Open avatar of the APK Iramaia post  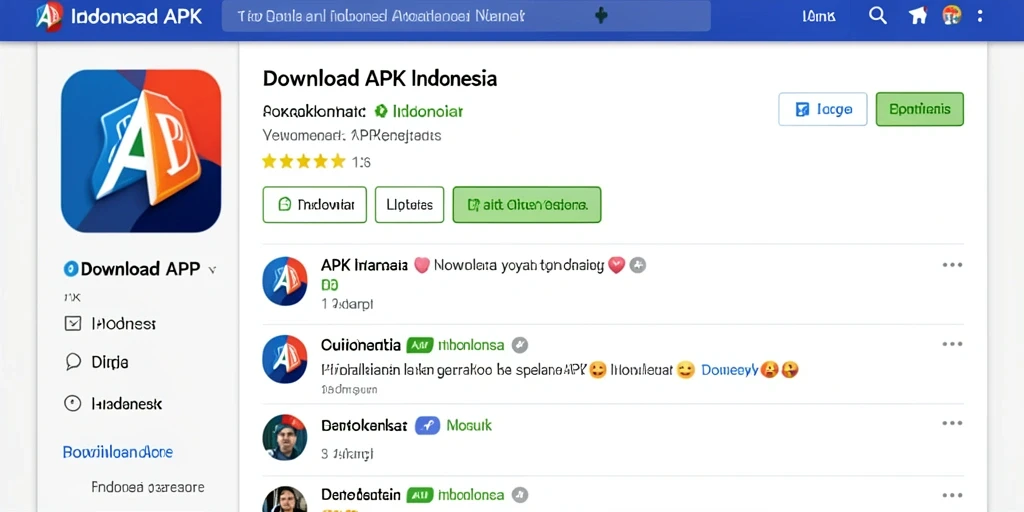pyautogui.click(x=285, y=281)
